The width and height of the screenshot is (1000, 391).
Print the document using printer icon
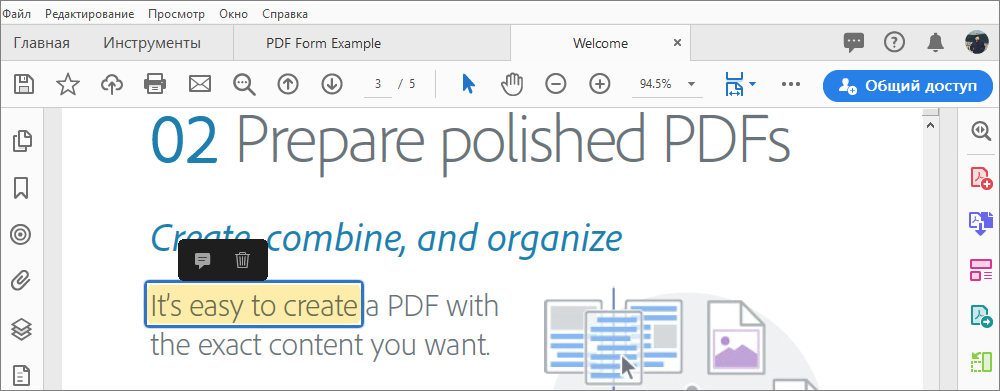[155, 84]
